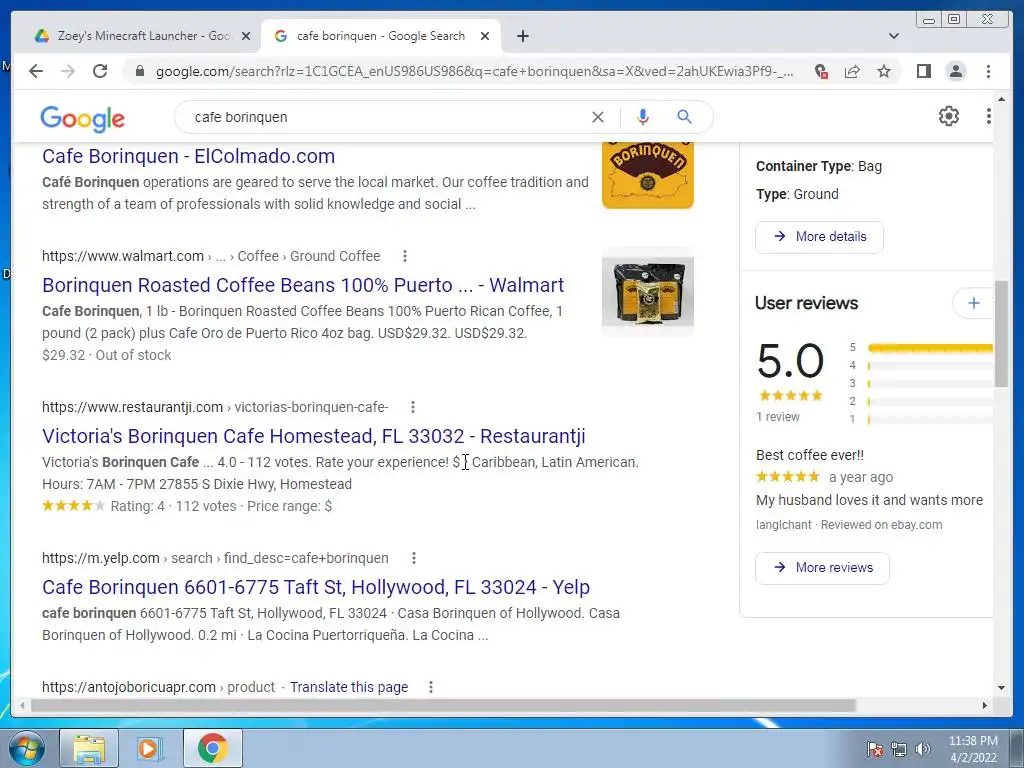Add a user review with the plus button
Screen dimensions: 1024x768
(x=973, y=303)
